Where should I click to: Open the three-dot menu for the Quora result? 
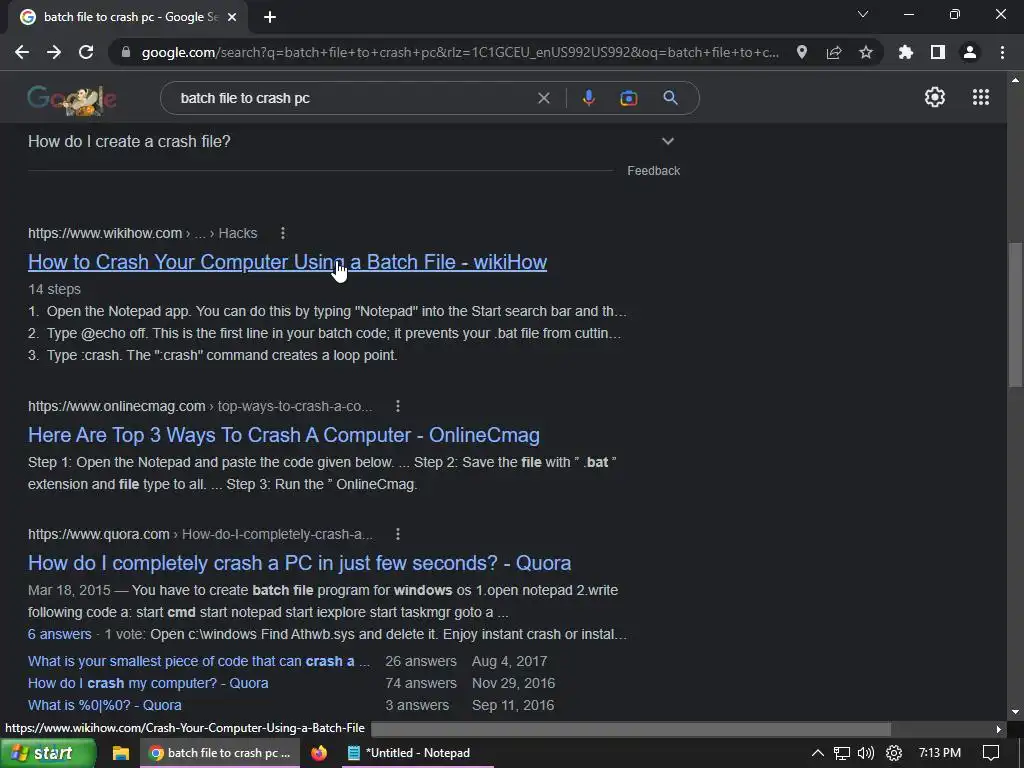398,534
